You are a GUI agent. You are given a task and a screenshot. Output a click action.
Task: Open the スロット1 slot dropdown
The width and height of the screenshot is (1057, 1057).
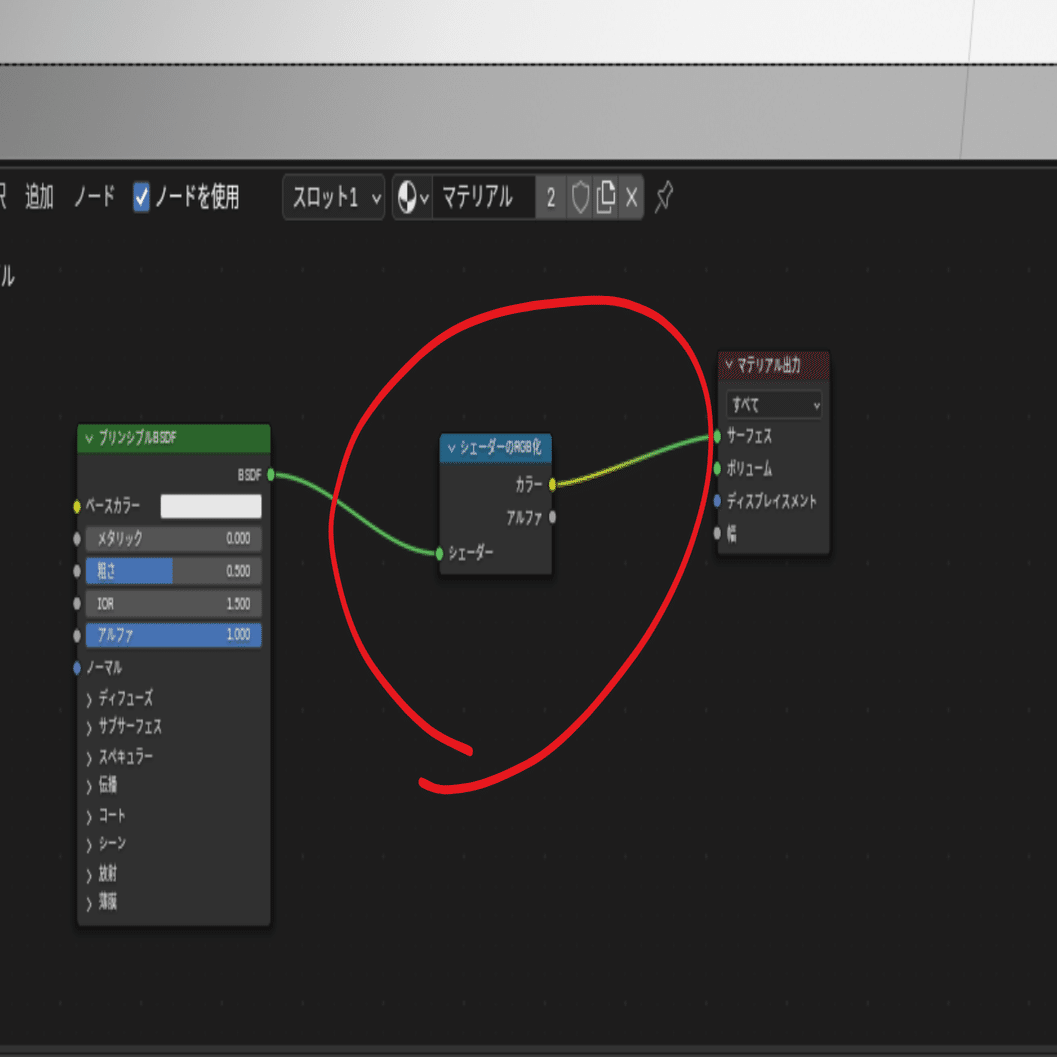point(334,198)
